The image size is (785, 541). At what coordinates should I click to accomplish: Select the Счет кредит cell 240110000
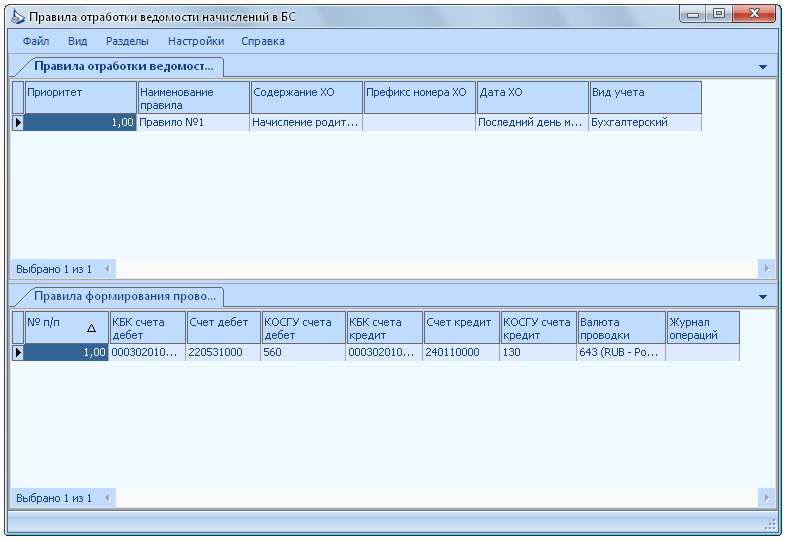(461, 352)
